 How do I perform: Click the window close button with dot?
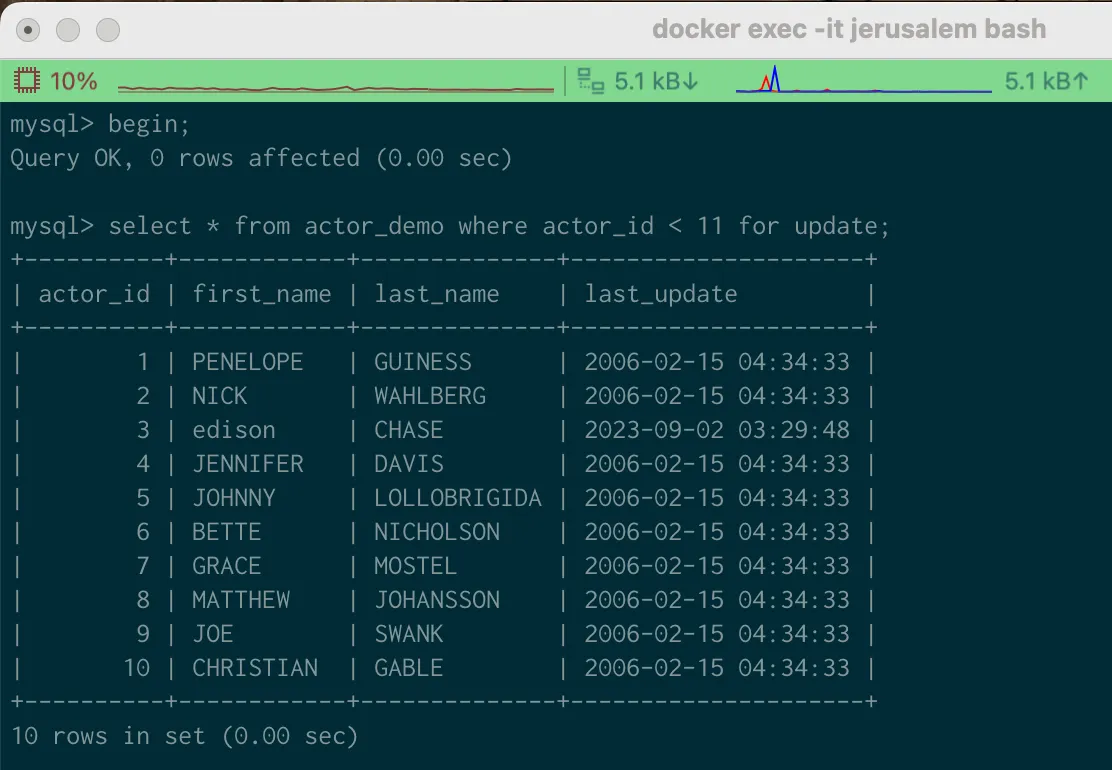28,30
